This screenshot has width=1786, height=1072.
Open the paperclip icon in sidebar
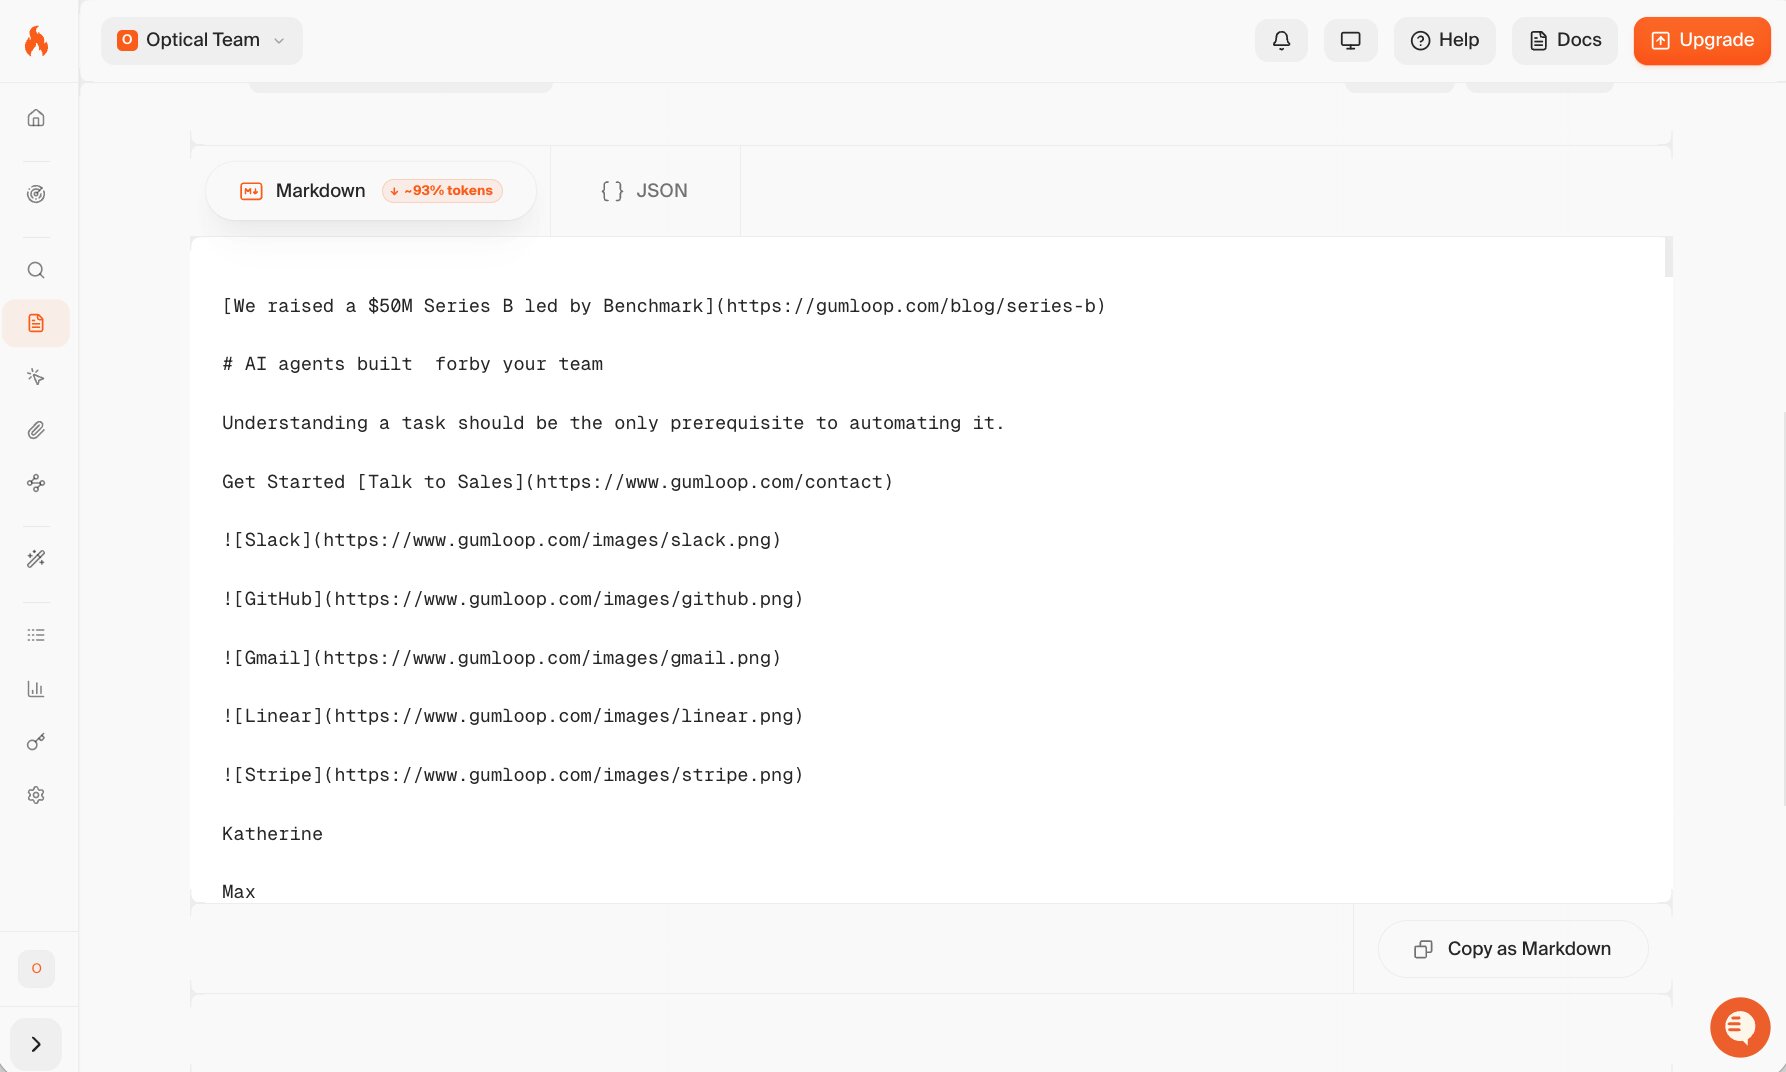36,430
